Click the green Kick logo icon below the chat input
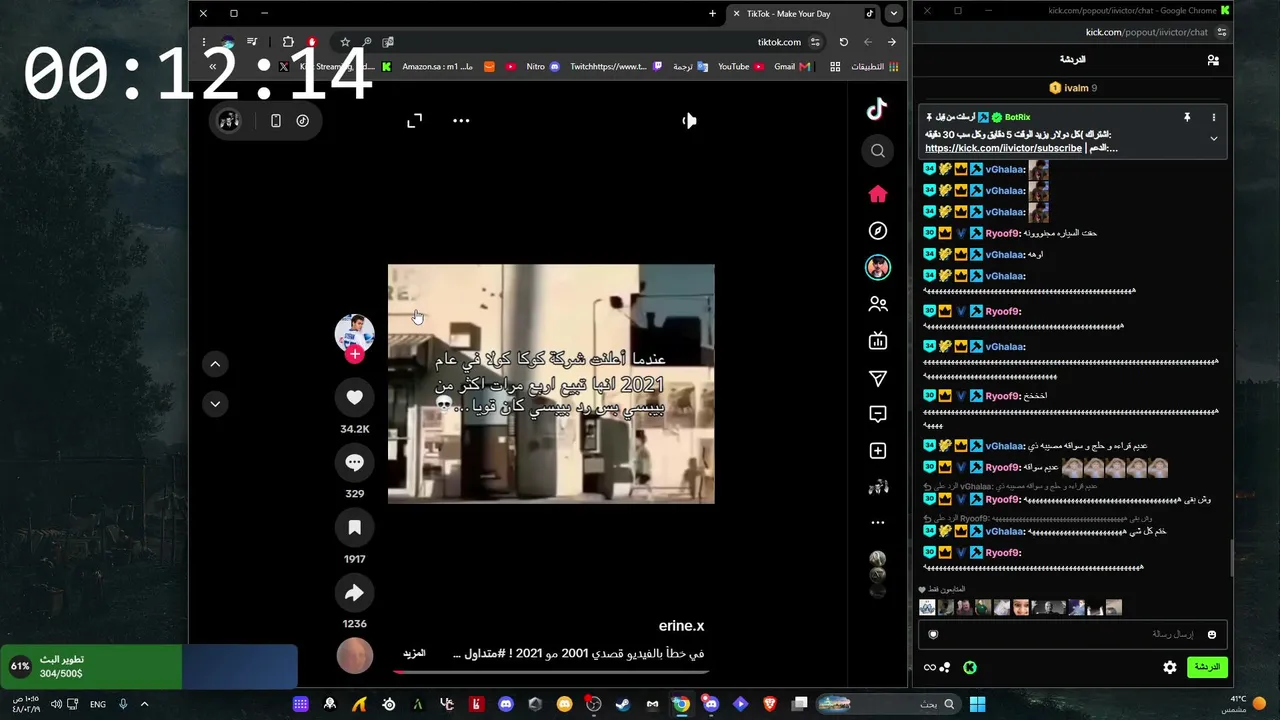This screenshot has height=720, width=1280. [969, 667]
